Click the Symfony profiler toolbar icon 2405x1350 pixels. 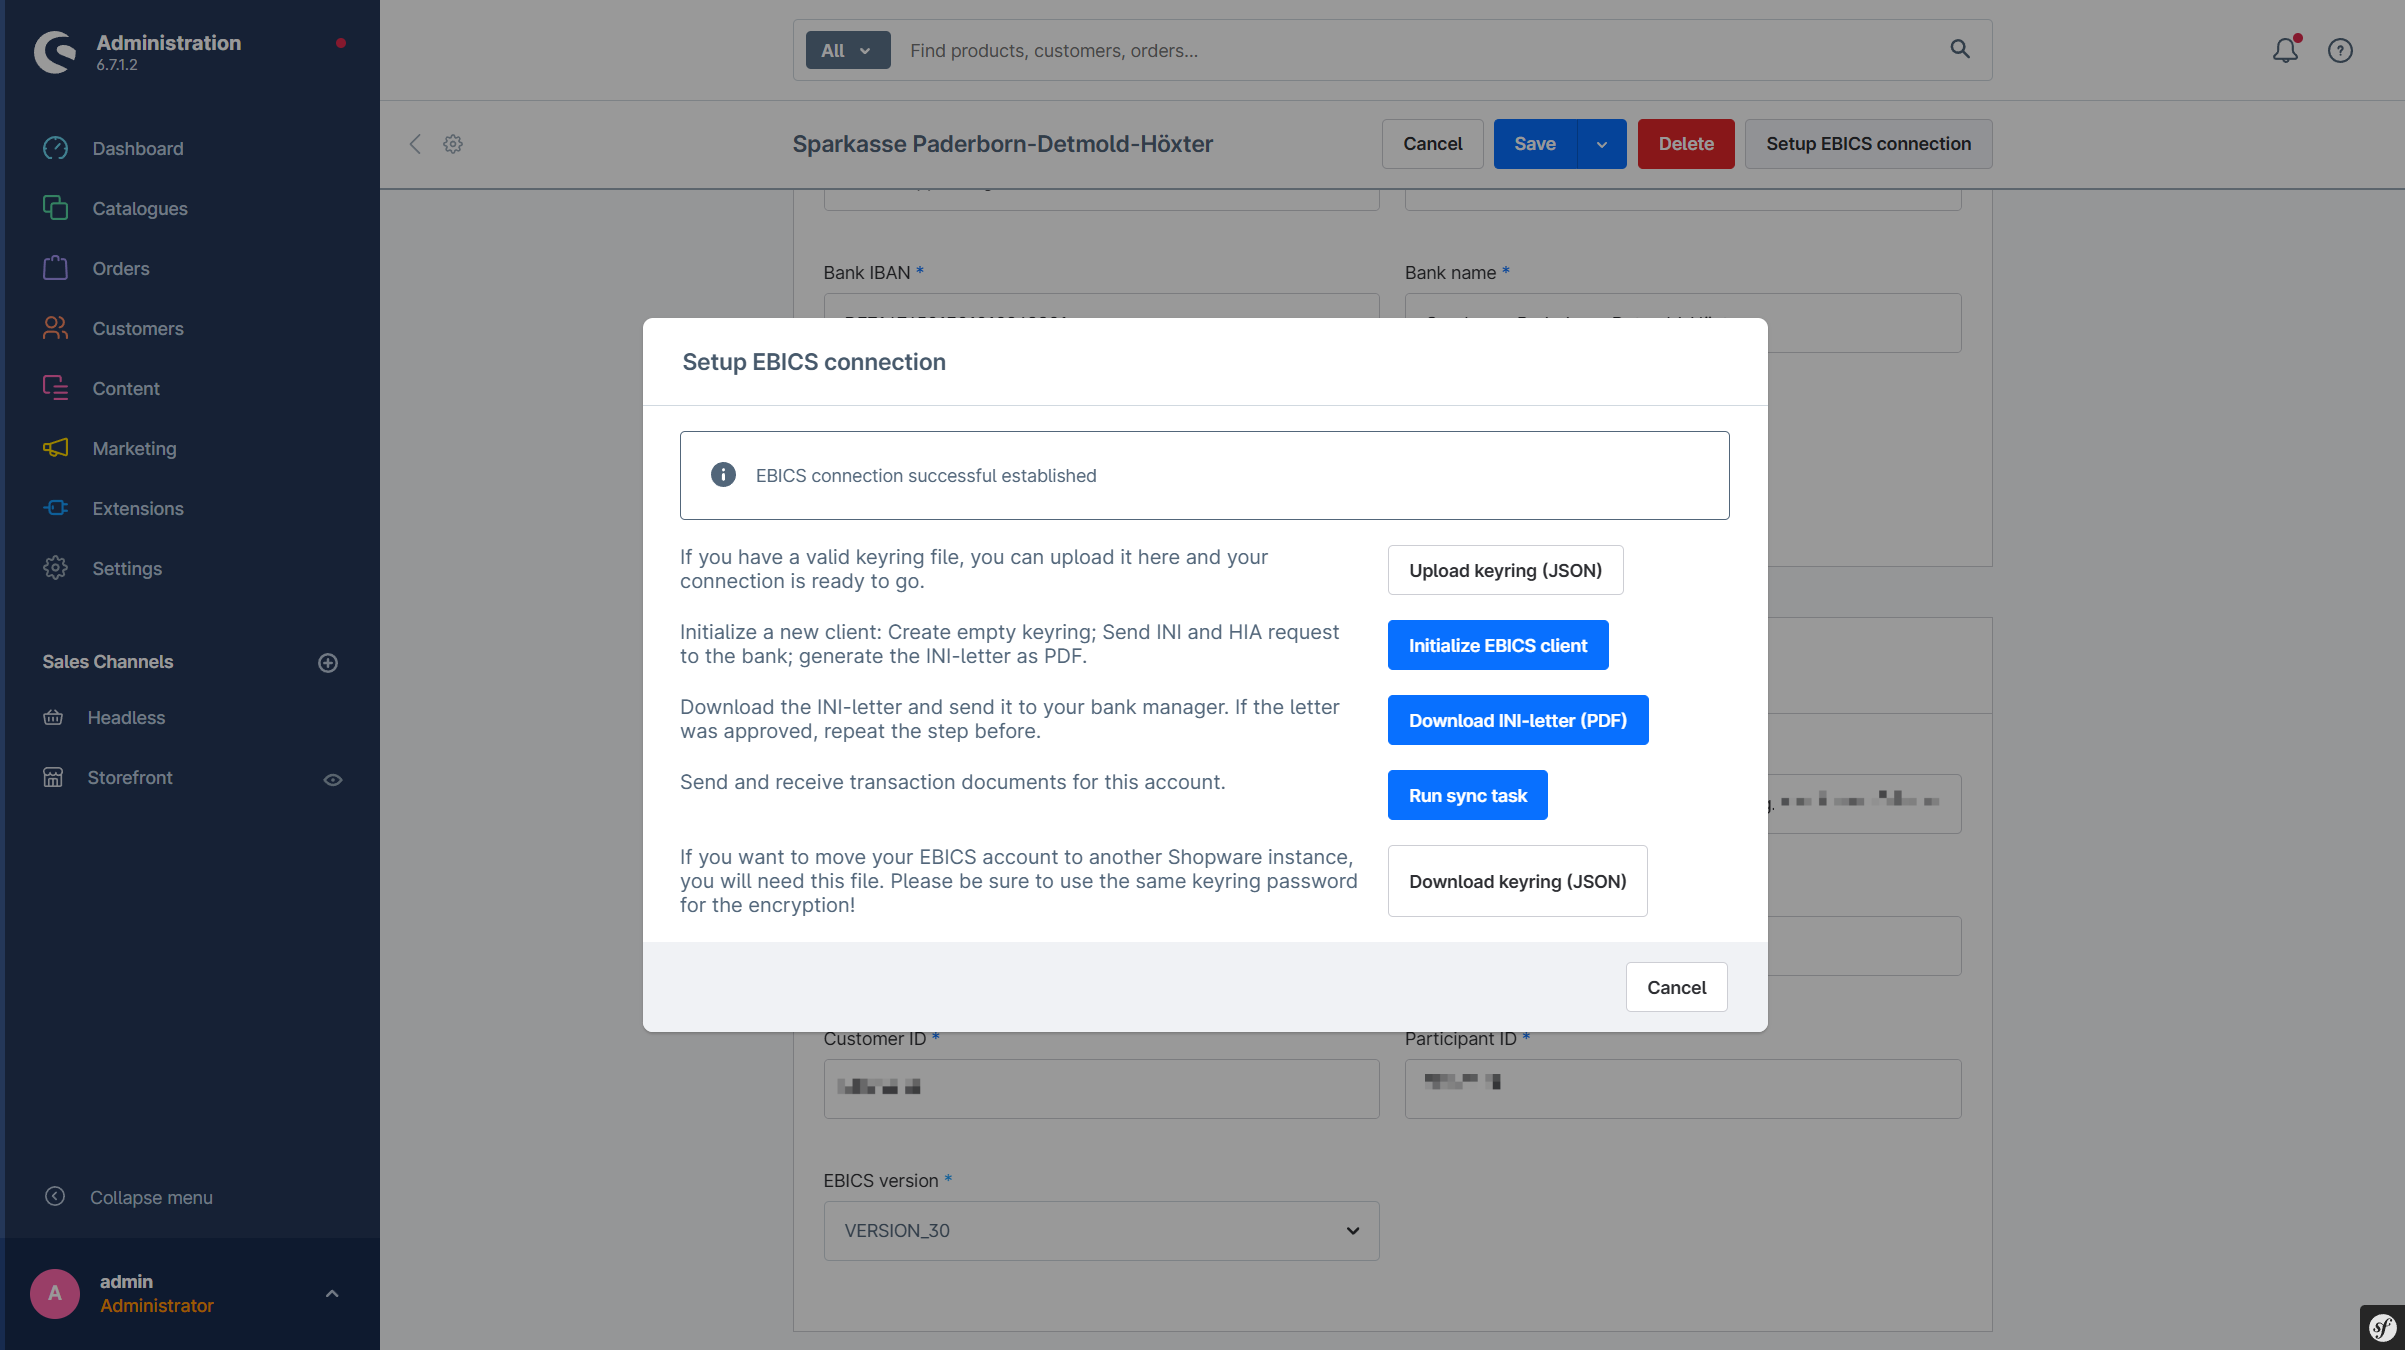pyautogui.click(x=2382, y=1328)
